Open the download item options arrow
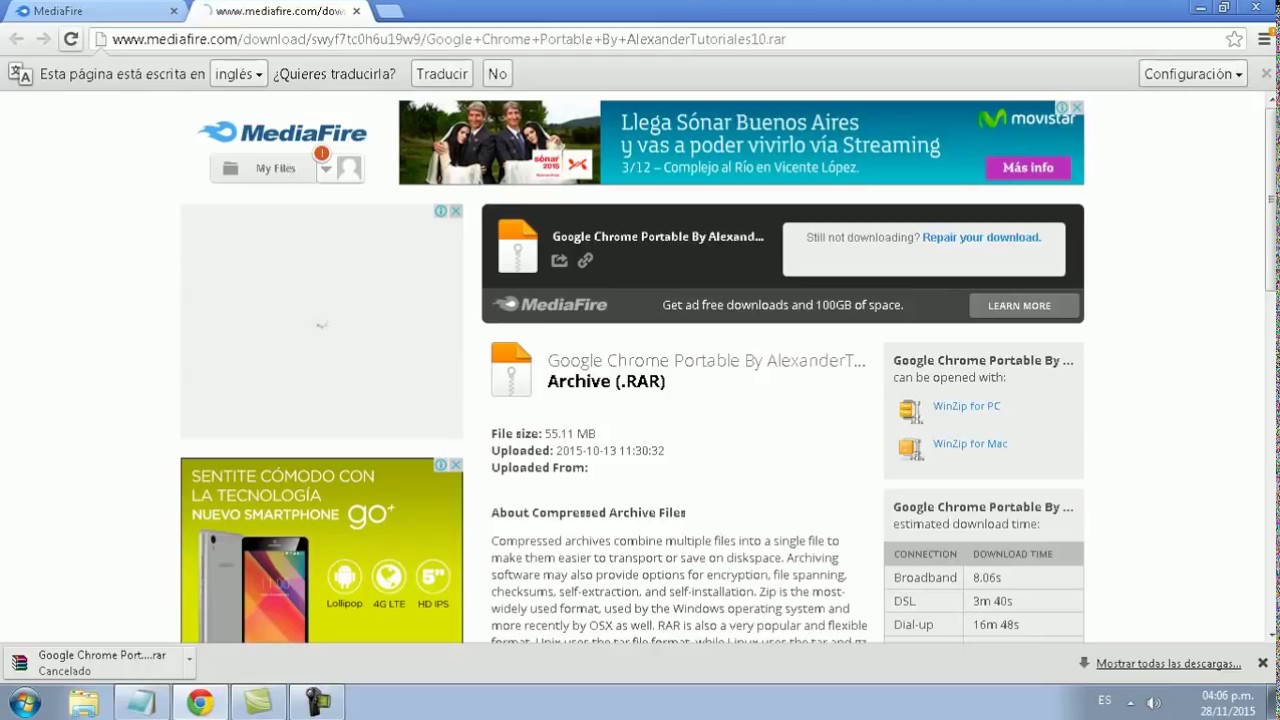The image size is (1280, 720). 189,661
